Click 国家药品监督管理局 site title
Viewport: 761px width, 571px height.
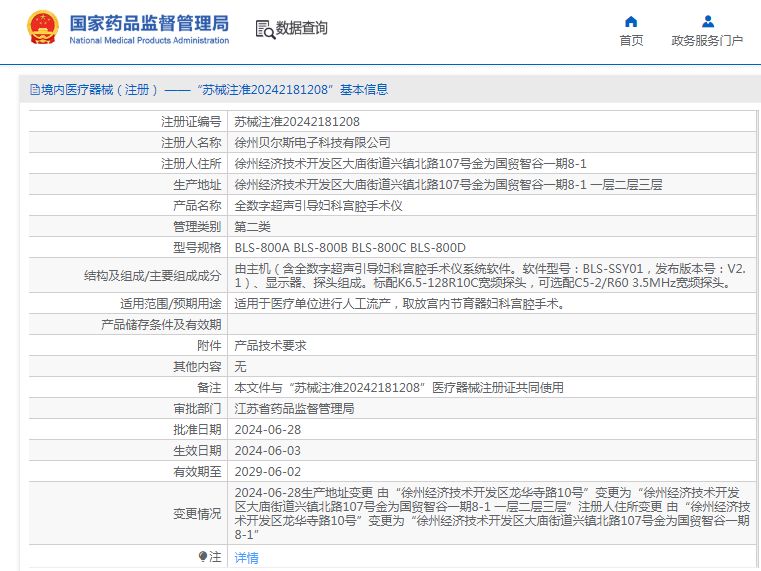[x=149, y=23]
